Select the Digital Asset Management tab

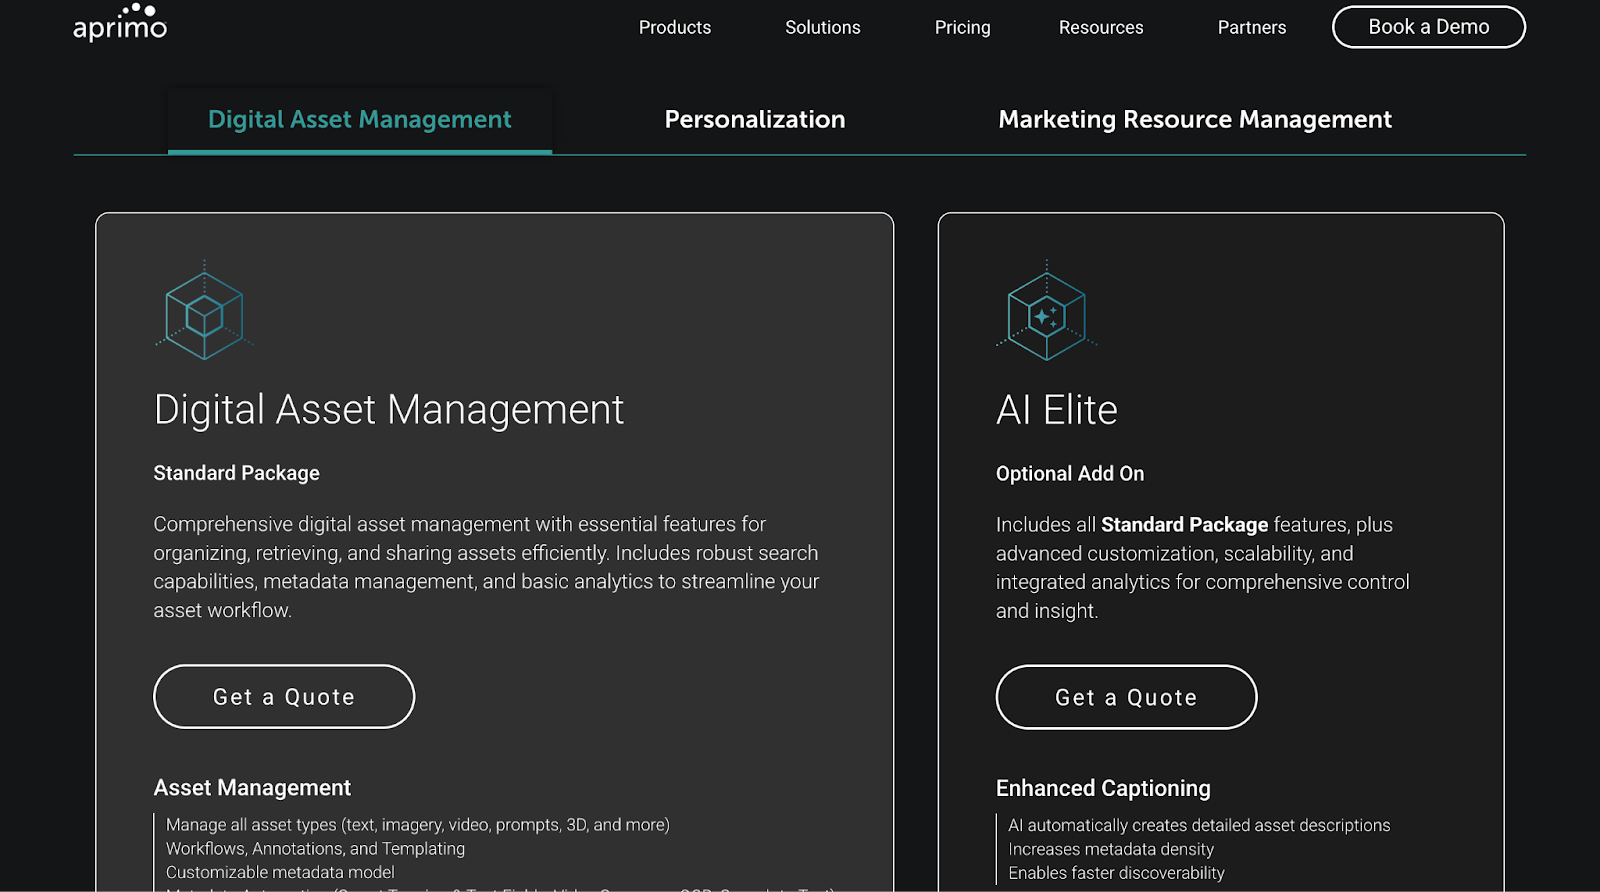point(360,120)
